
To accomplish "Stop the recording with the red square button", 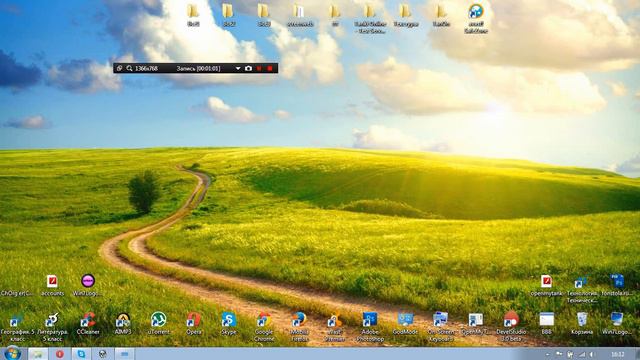I will tap(270, 69).
